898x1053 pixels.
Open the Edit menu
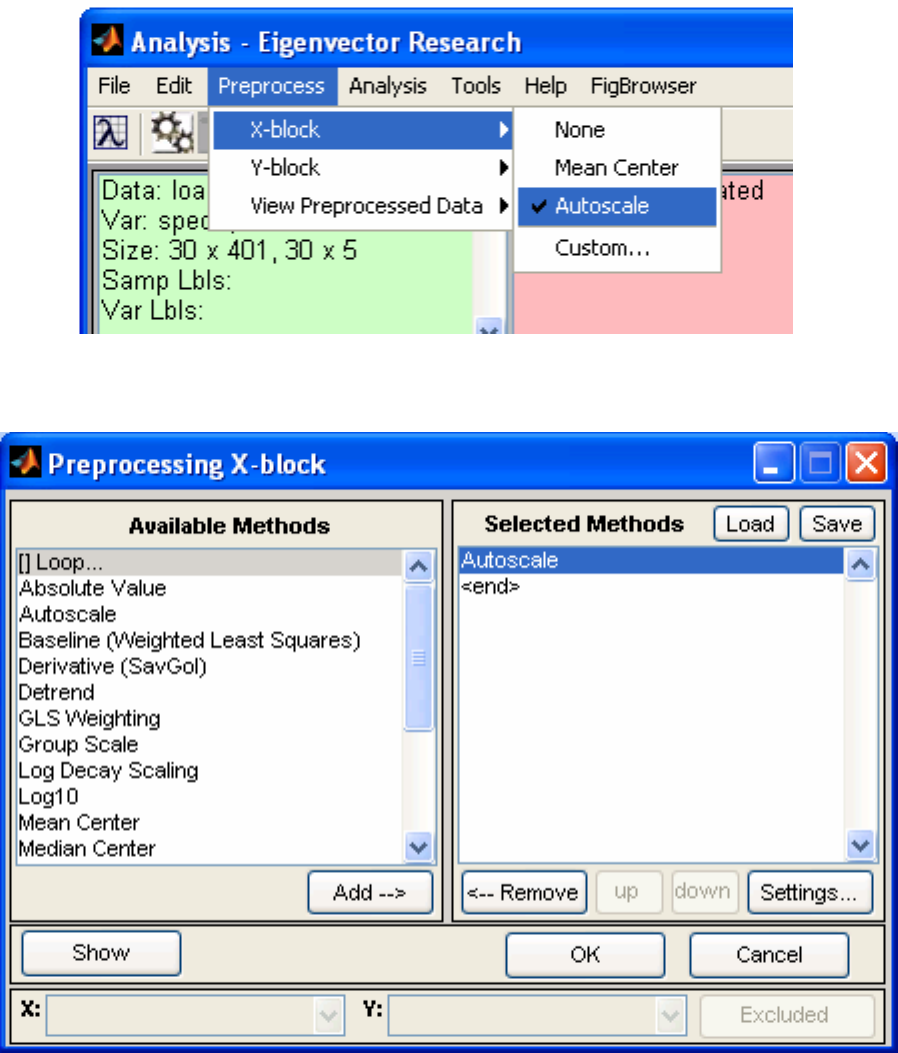173,86
